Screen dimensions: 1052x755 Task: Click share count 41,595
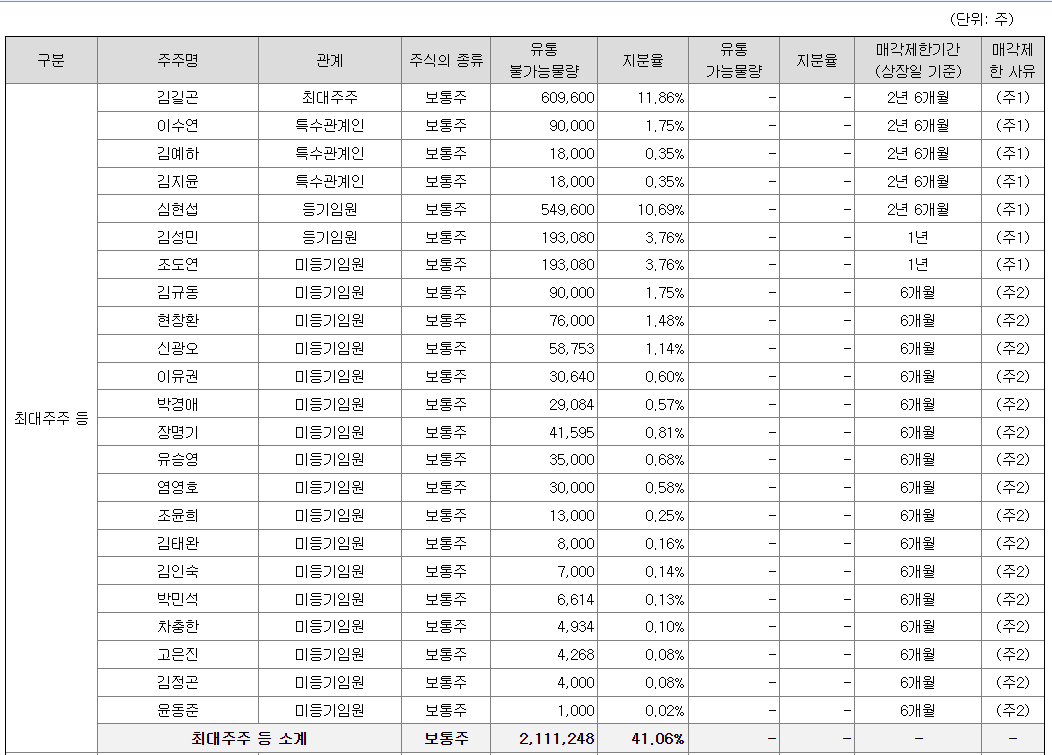[x=572, y=433]
